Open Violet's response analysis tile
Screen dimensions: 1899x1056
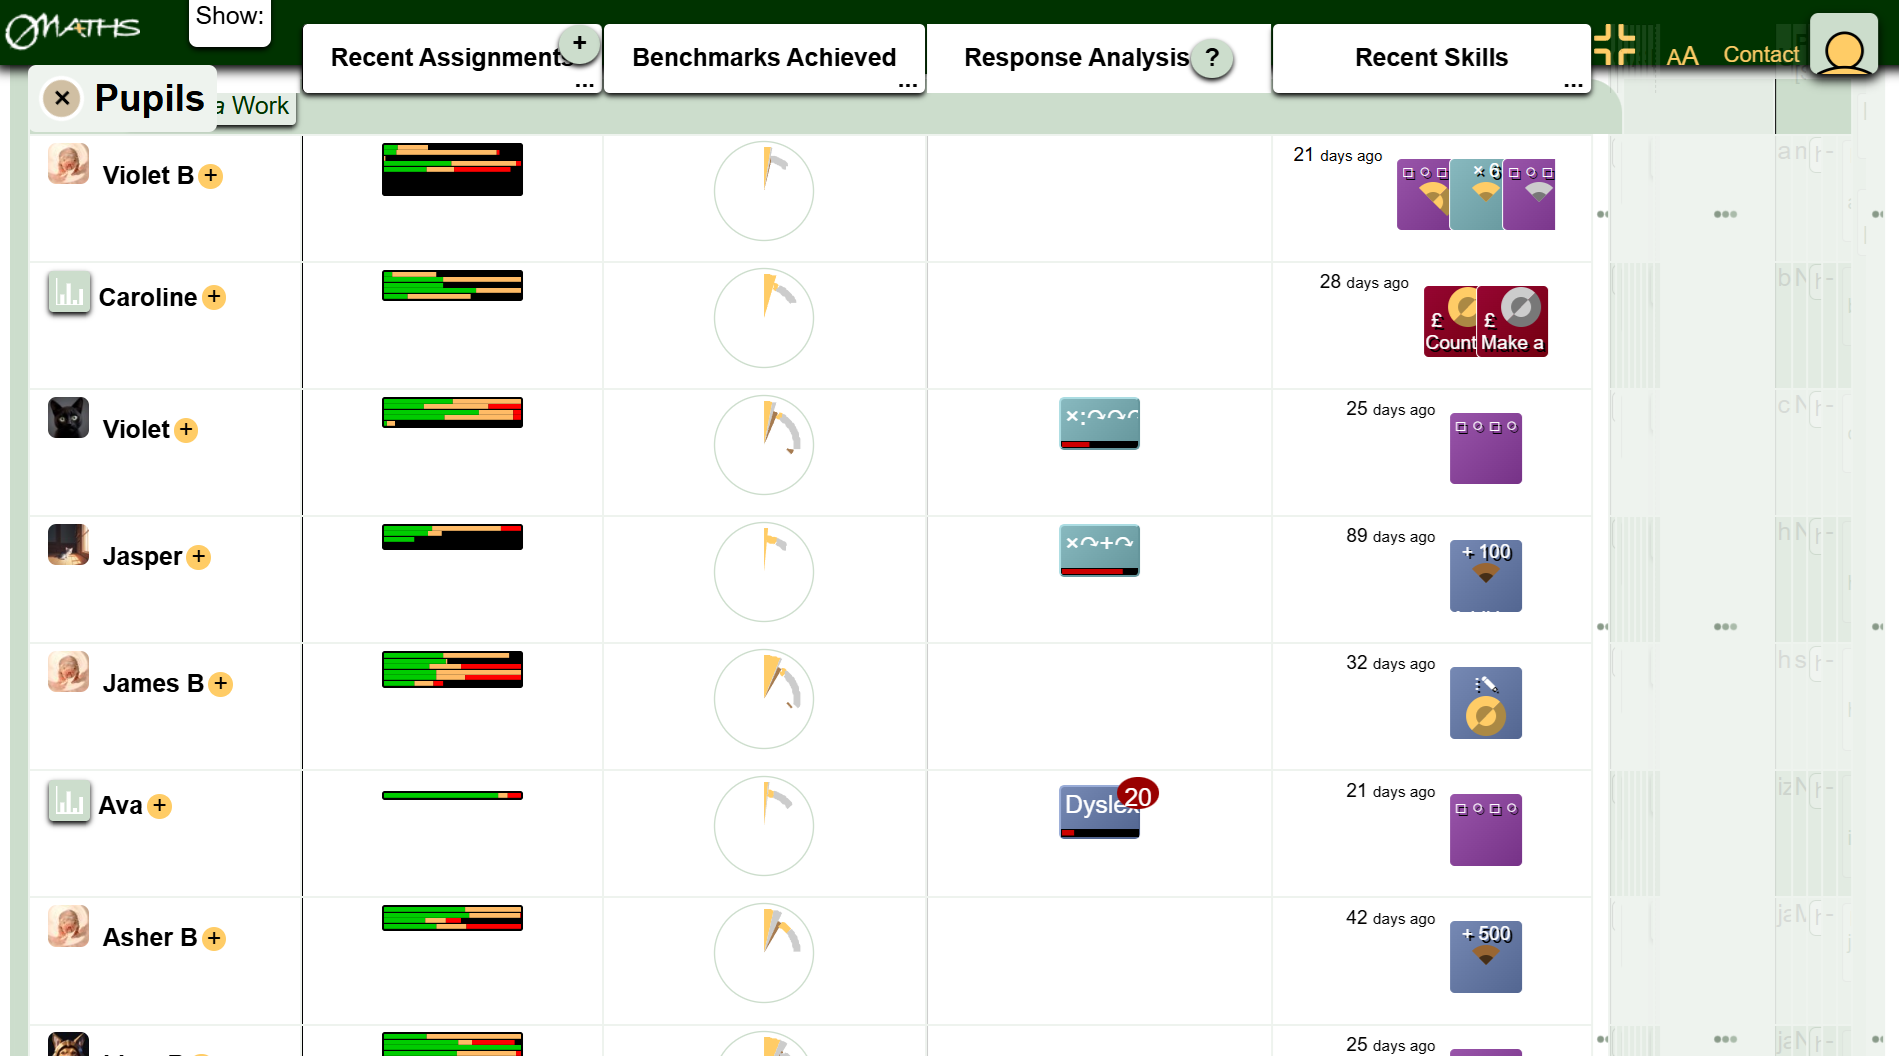[x=1099, y=423]
